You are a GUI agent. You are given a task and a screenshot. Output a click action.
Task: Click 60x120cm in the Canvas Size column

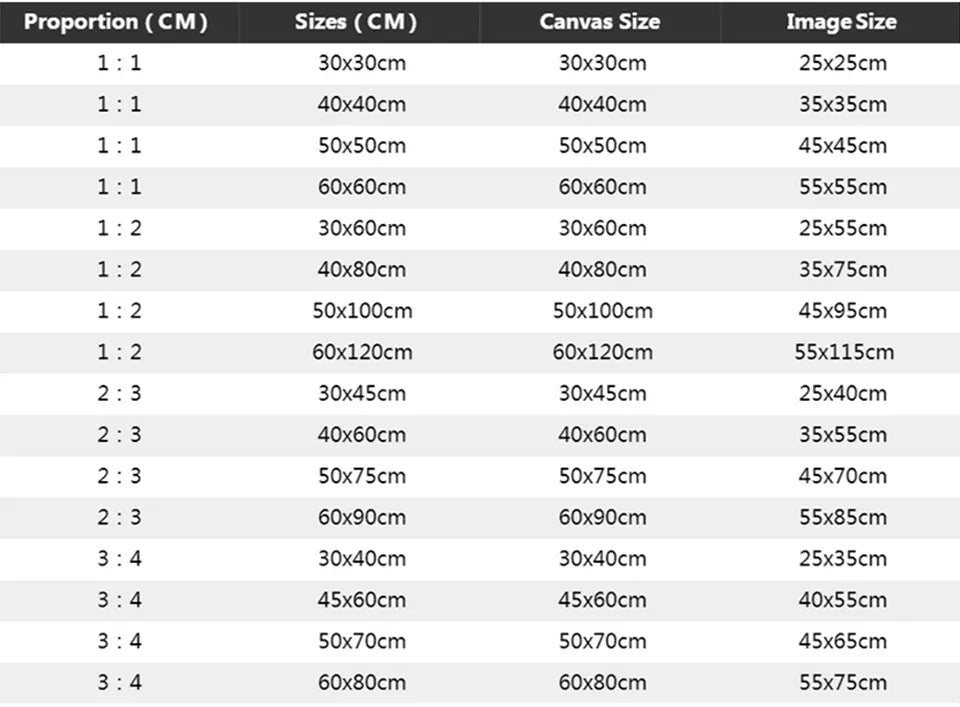[x=602, y=352]
